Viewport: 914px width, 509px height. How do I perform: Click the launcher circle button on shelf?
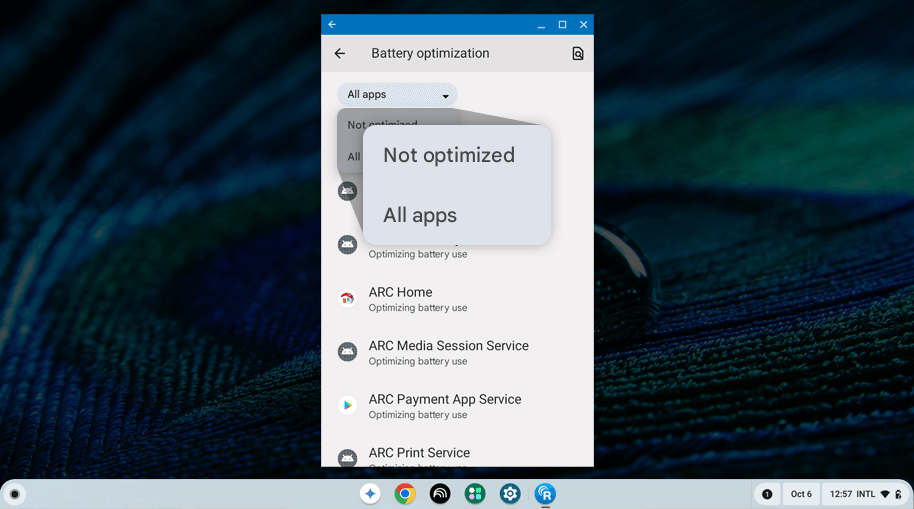point(14,494)
